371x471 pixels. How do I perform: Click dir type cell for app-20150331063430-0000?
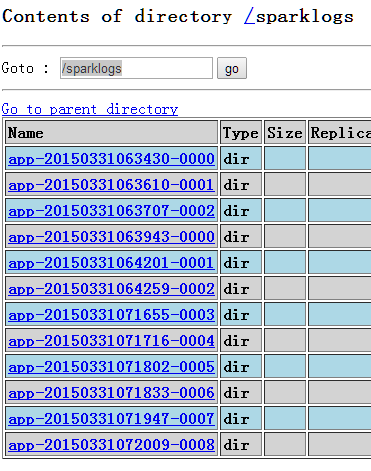tap(241, 158)
